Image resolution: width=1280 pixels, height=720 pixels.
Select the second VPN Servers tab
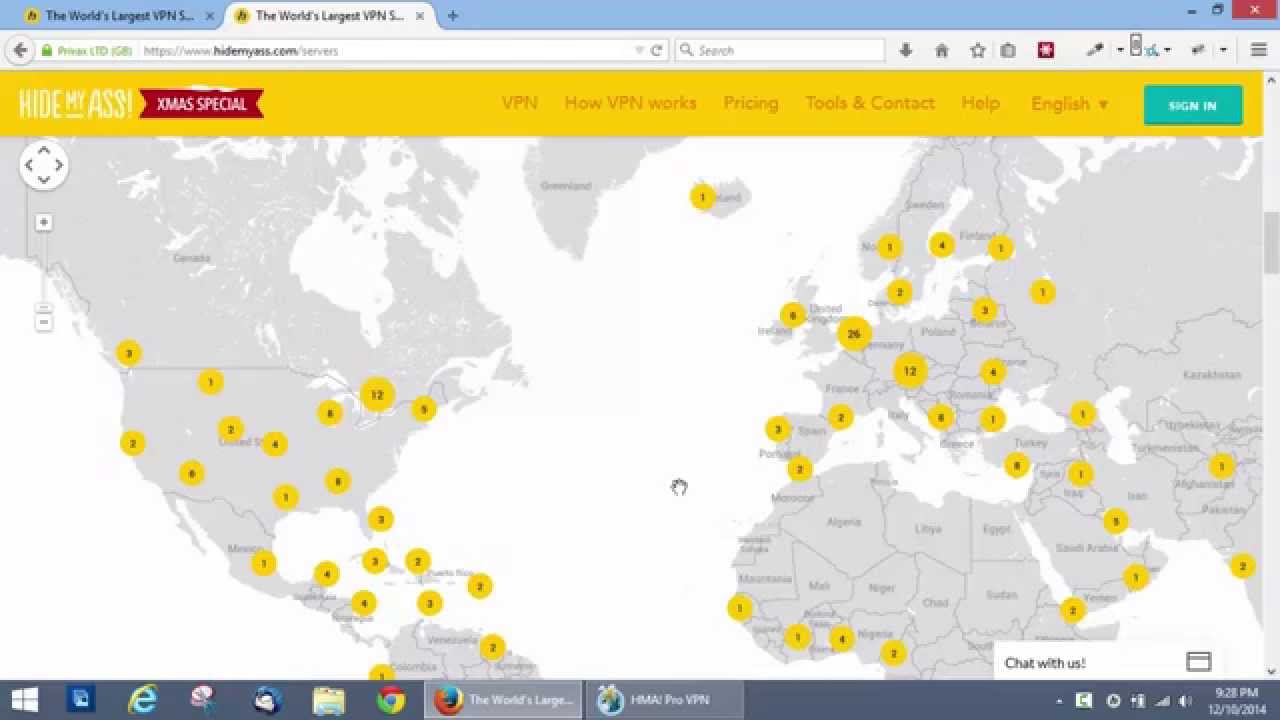click(330, 16)
